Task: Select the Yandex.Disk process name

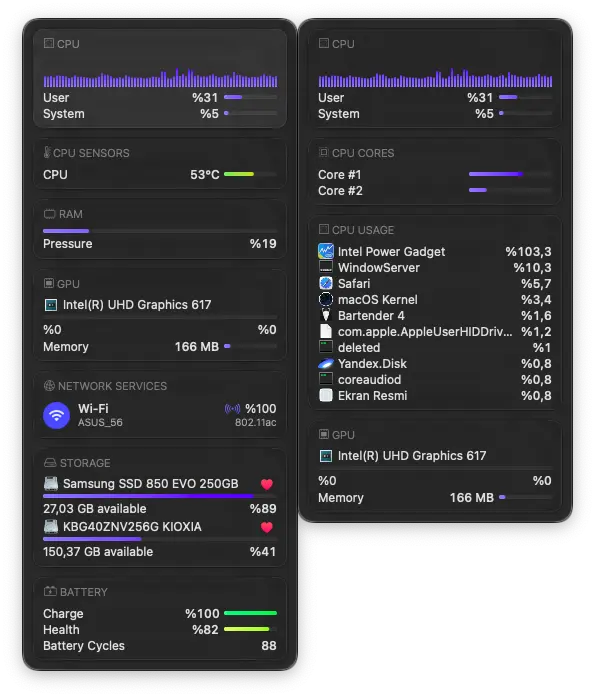Action: (372, 364)
